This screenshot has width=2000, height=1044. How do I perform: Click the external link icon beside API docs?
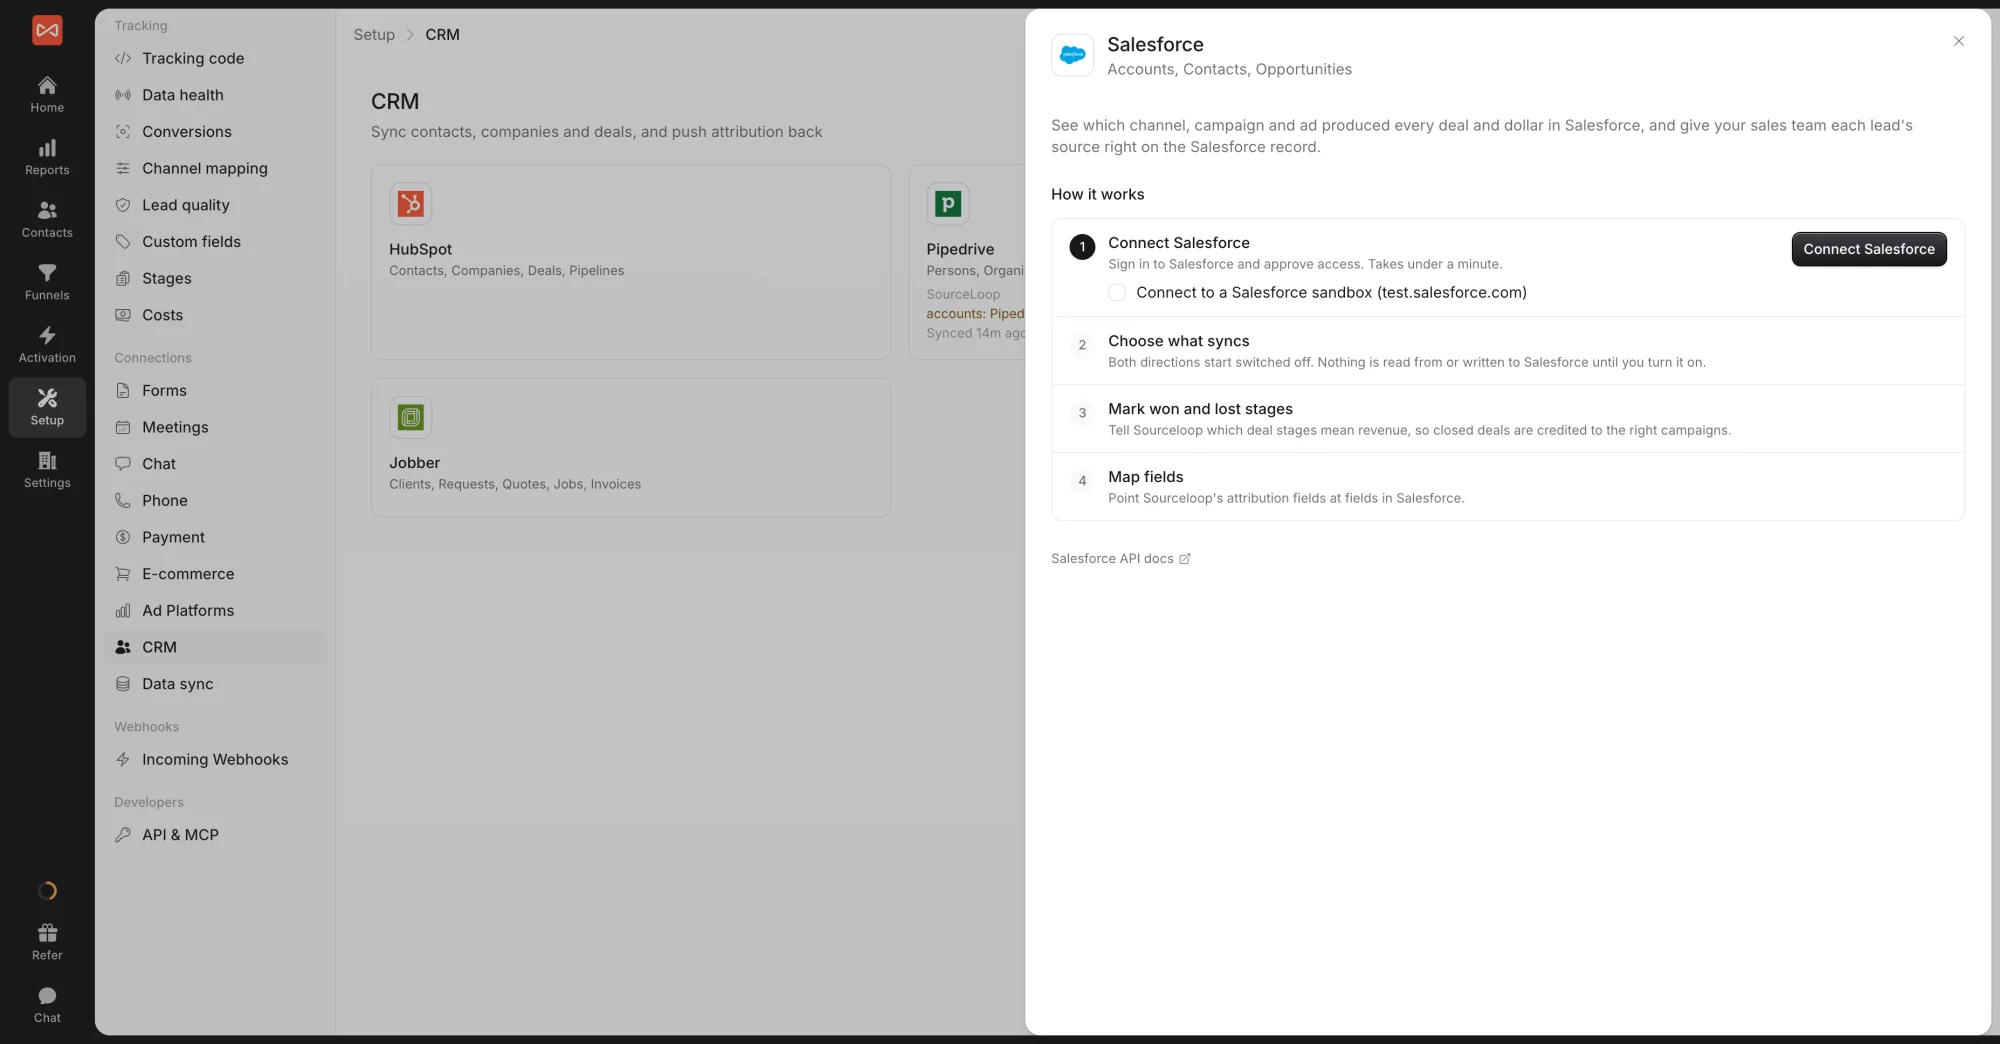coord(1184,559)
